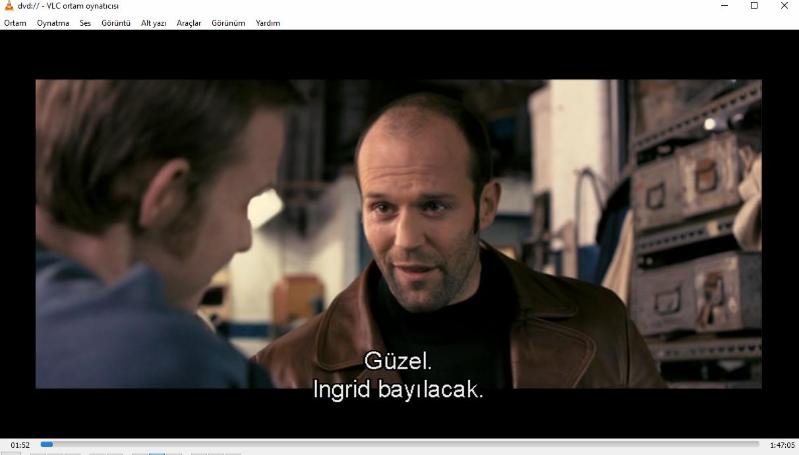This screenshot has width=799, height=455.
Task: Click the blue seek position handle
Action: pos(46,444)
